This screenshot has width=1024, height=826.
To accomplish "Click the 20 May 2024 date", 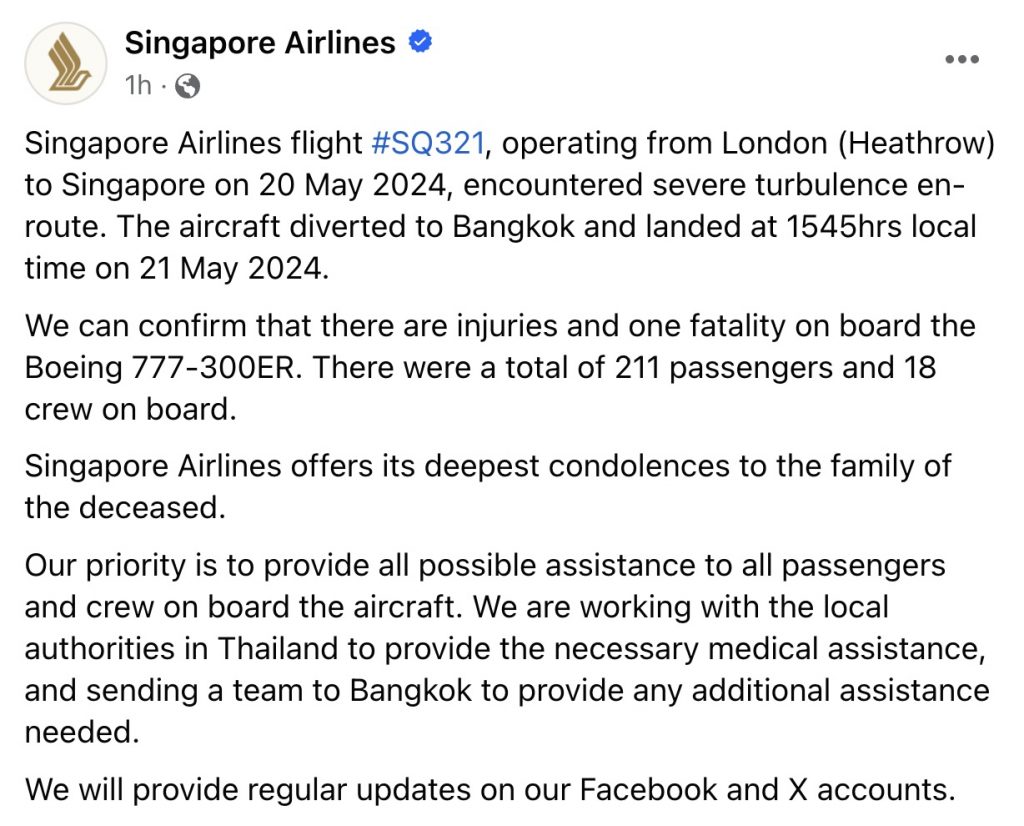I will [351, 185].
